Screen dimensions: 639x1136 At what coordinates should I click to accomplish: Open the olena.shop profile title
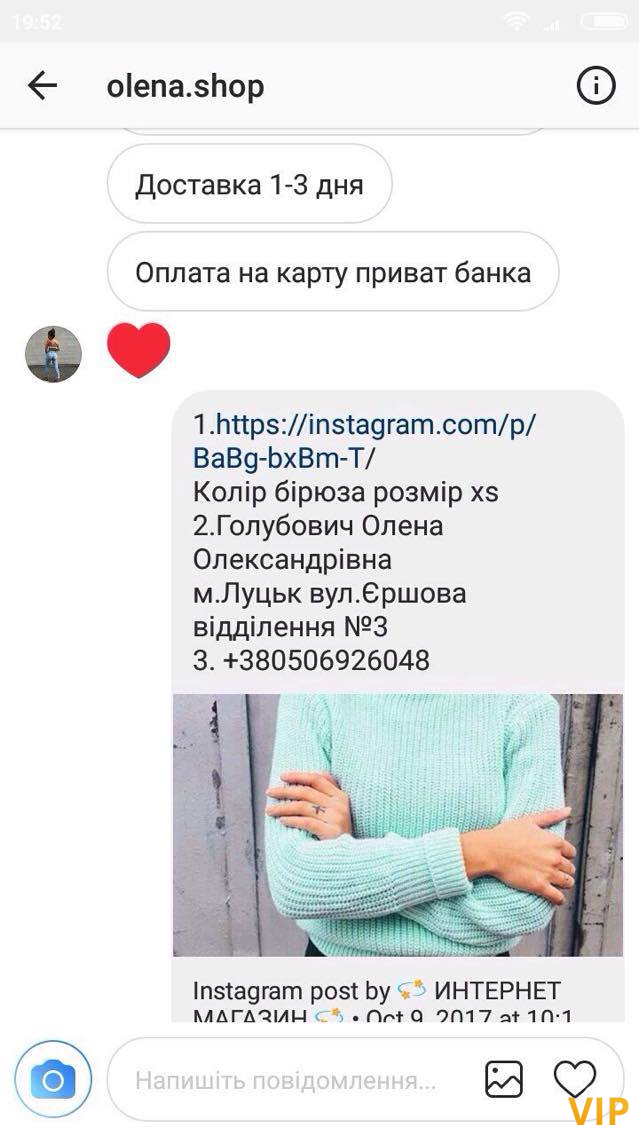(185, 86)
